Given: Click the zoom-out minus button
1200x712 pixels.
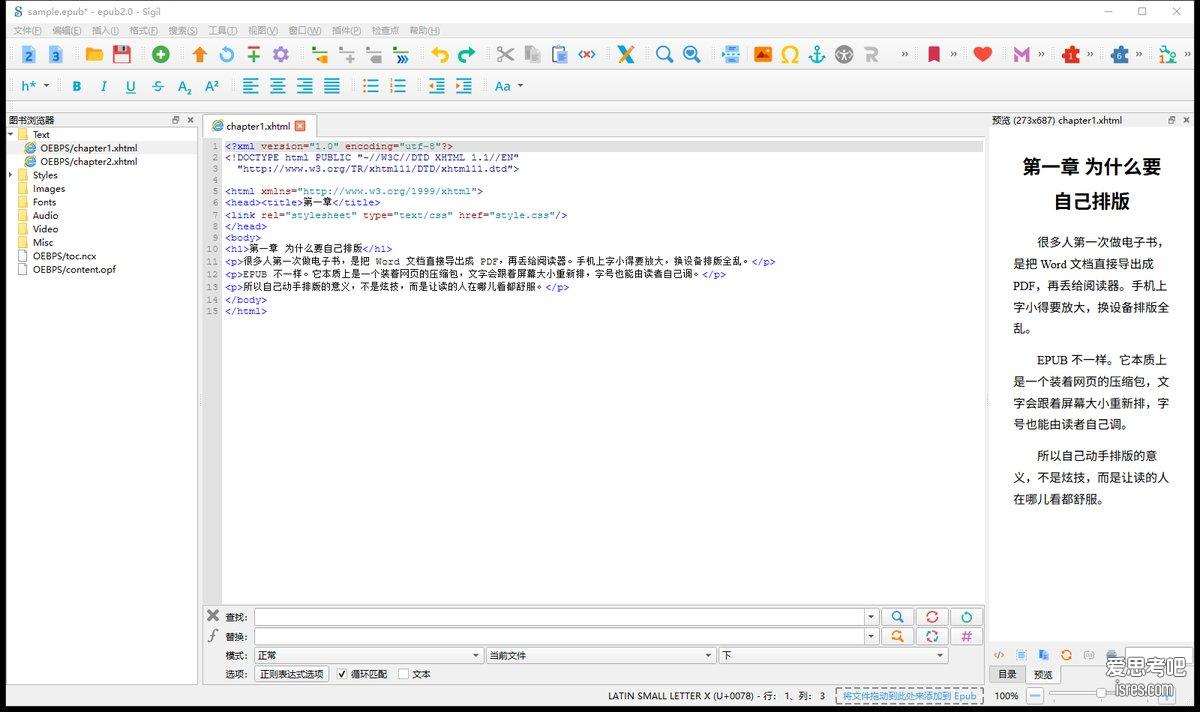Looking at the screenshot, I should (x=1035, y=695).
